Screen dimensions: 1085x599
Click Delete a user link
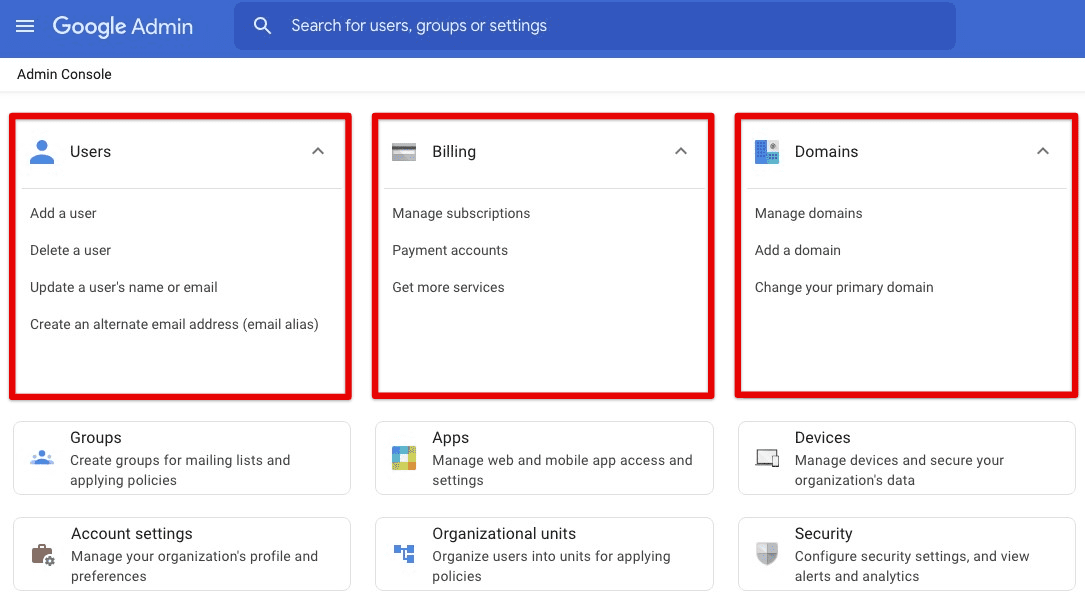[71, 250]
